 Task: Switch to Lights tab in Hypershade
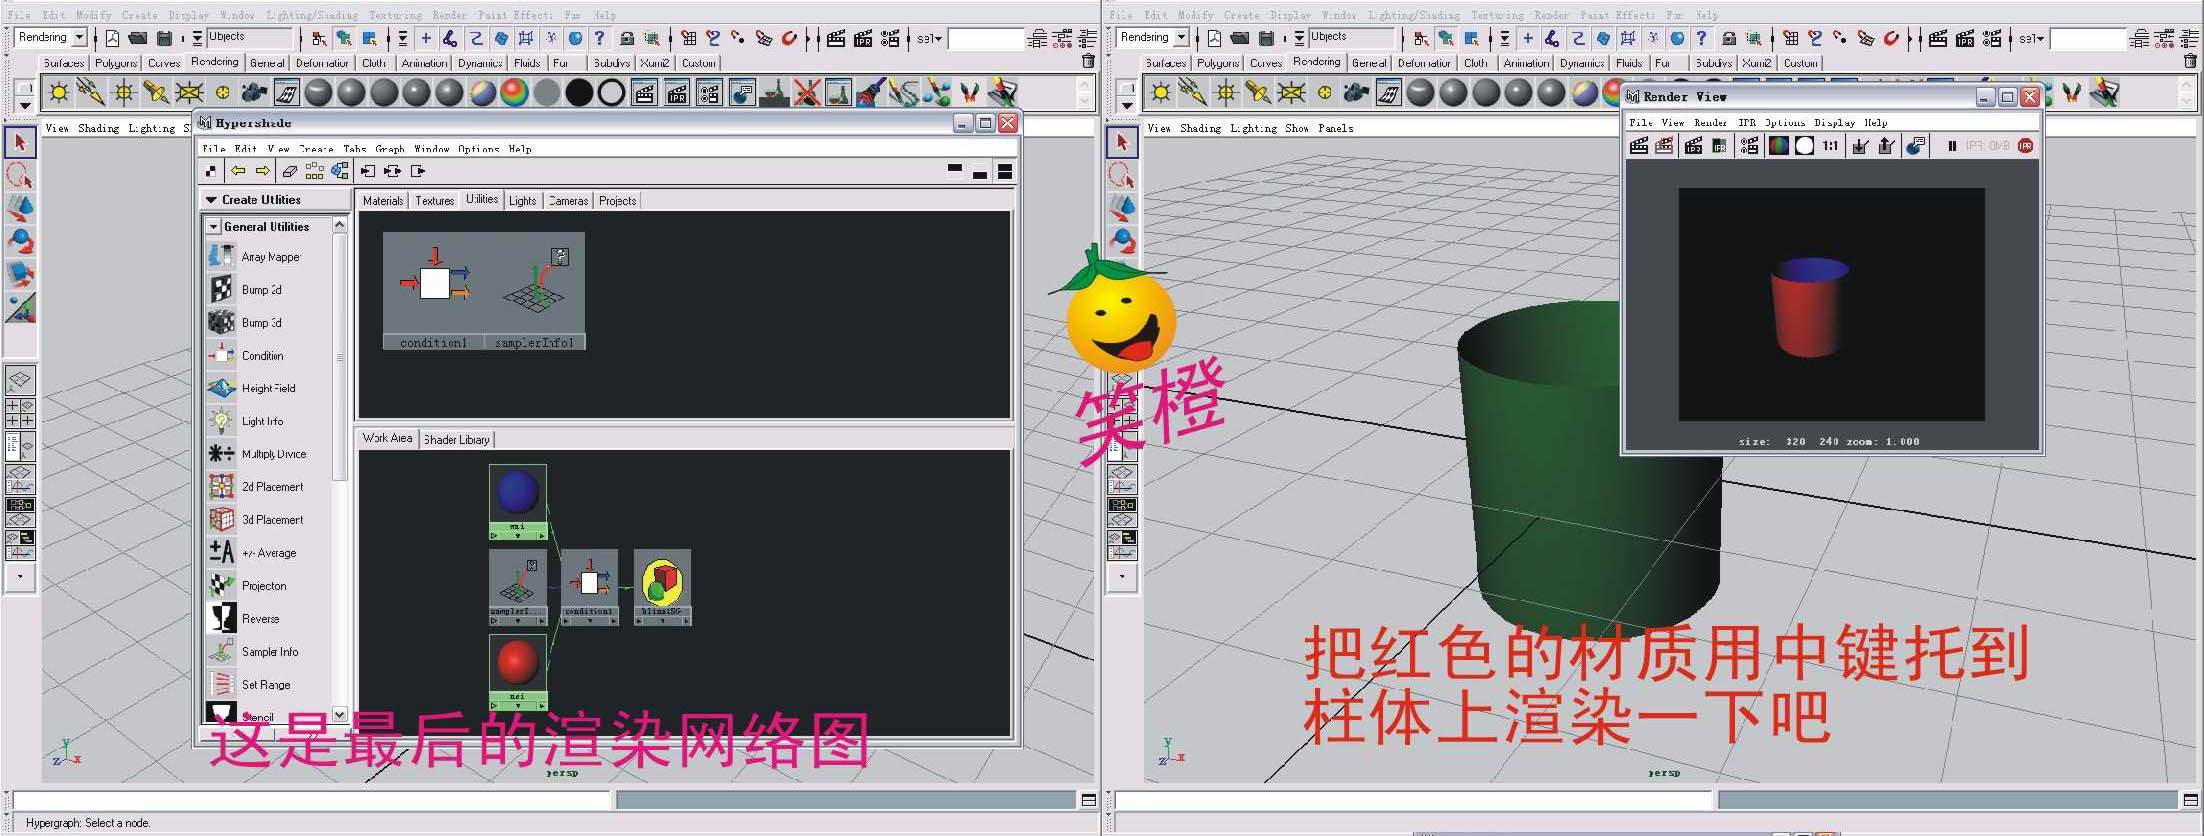coord(523,201)
